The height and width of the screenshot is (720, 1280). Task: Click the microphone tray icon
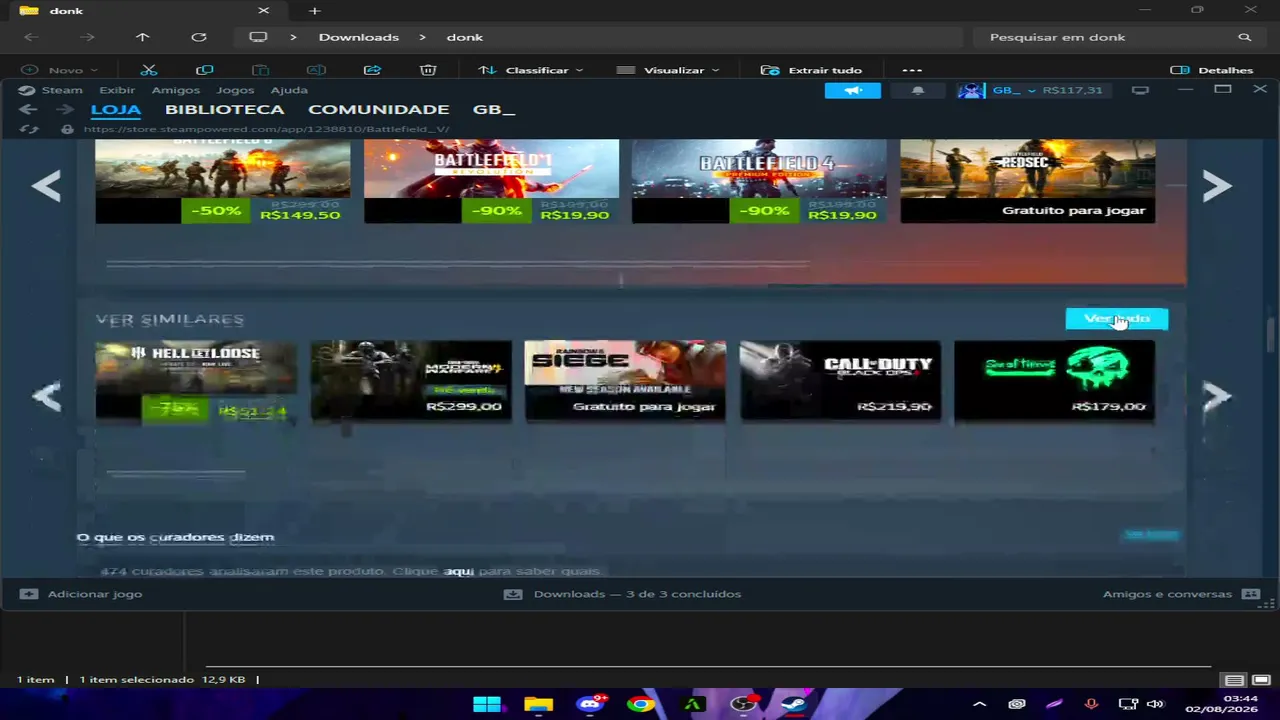[1091, 704]
